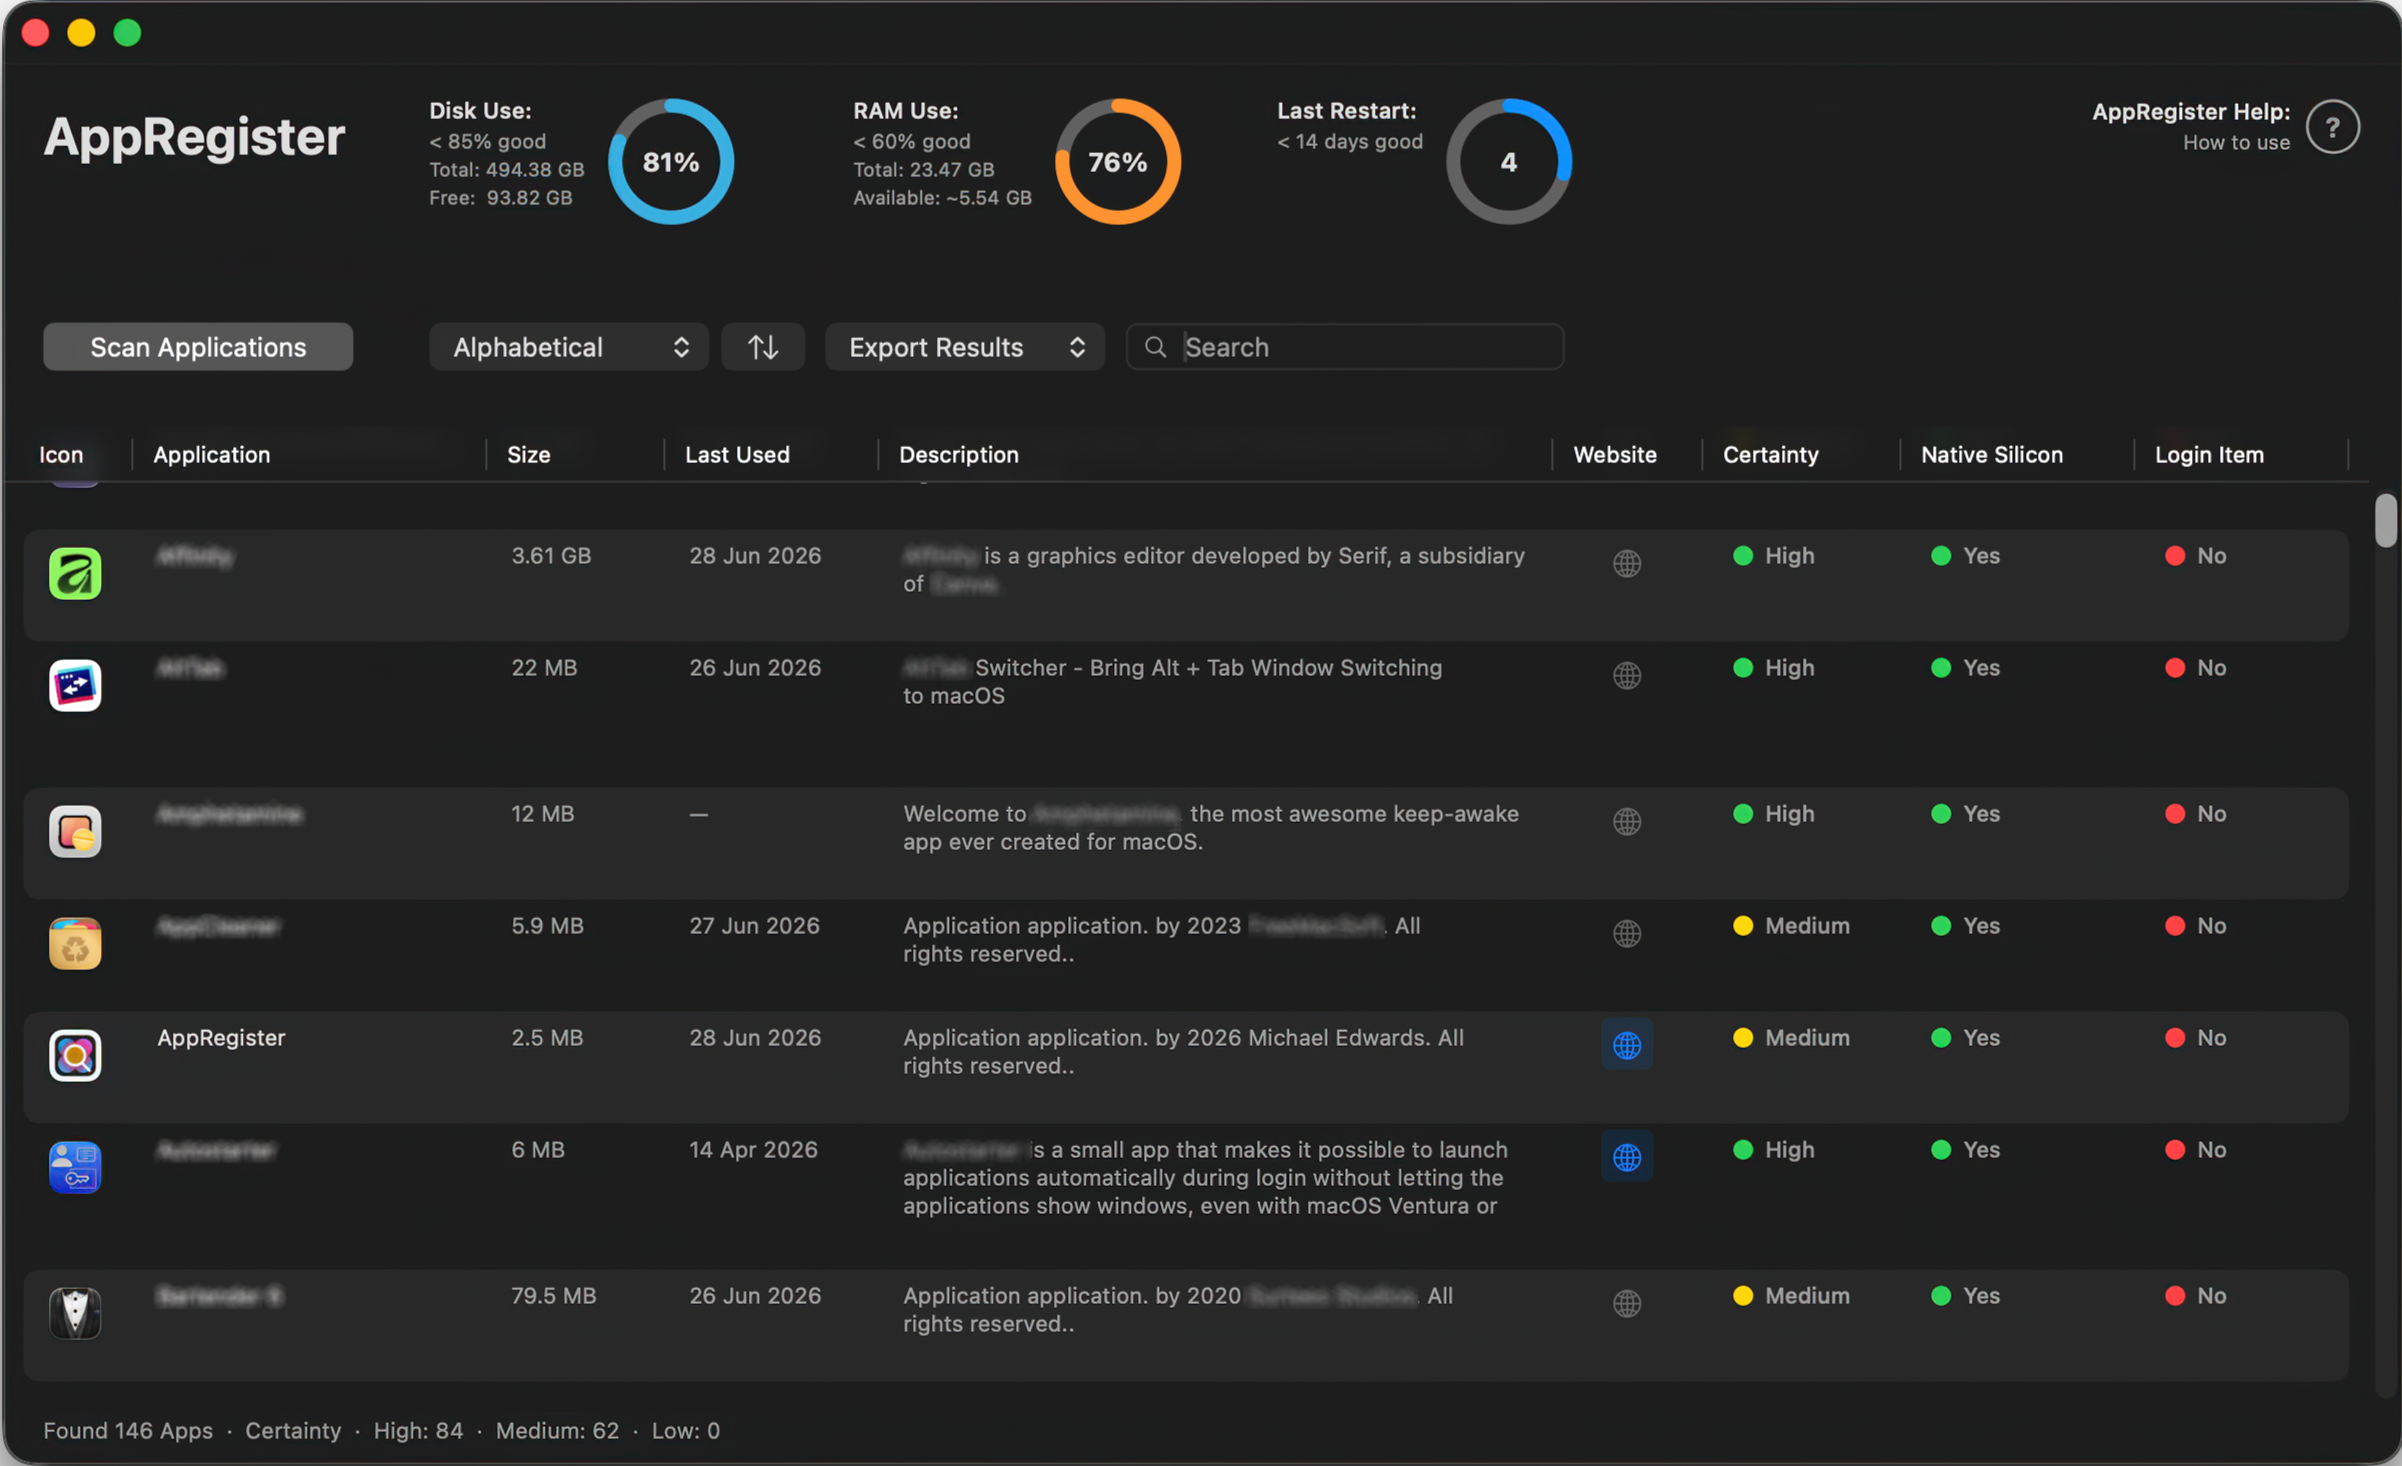The image size is (2402, 1466).
Task: Click the Low: 0 count in status bar
Action: tap(686, 1430)
